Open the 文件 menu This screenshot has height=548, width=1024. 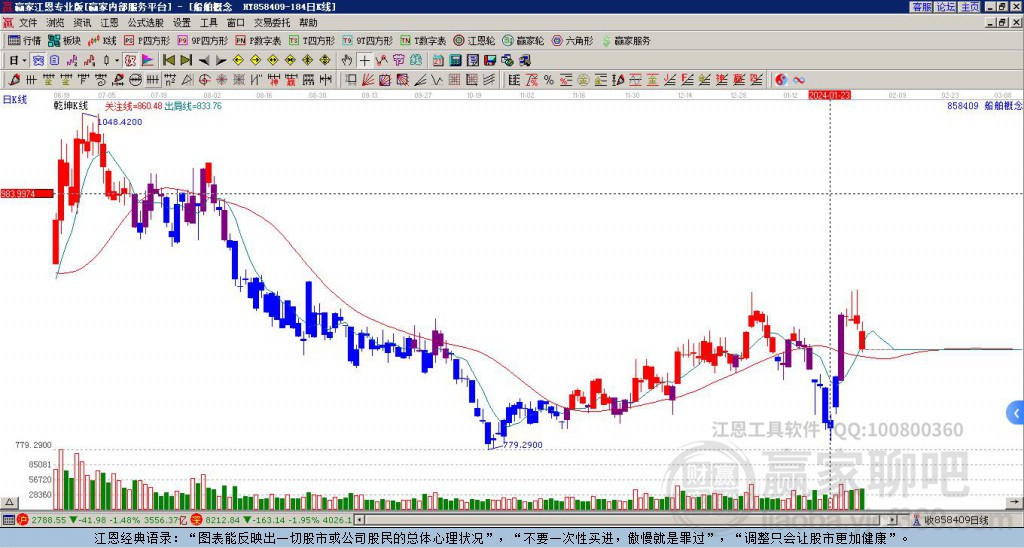click(28, 23)
